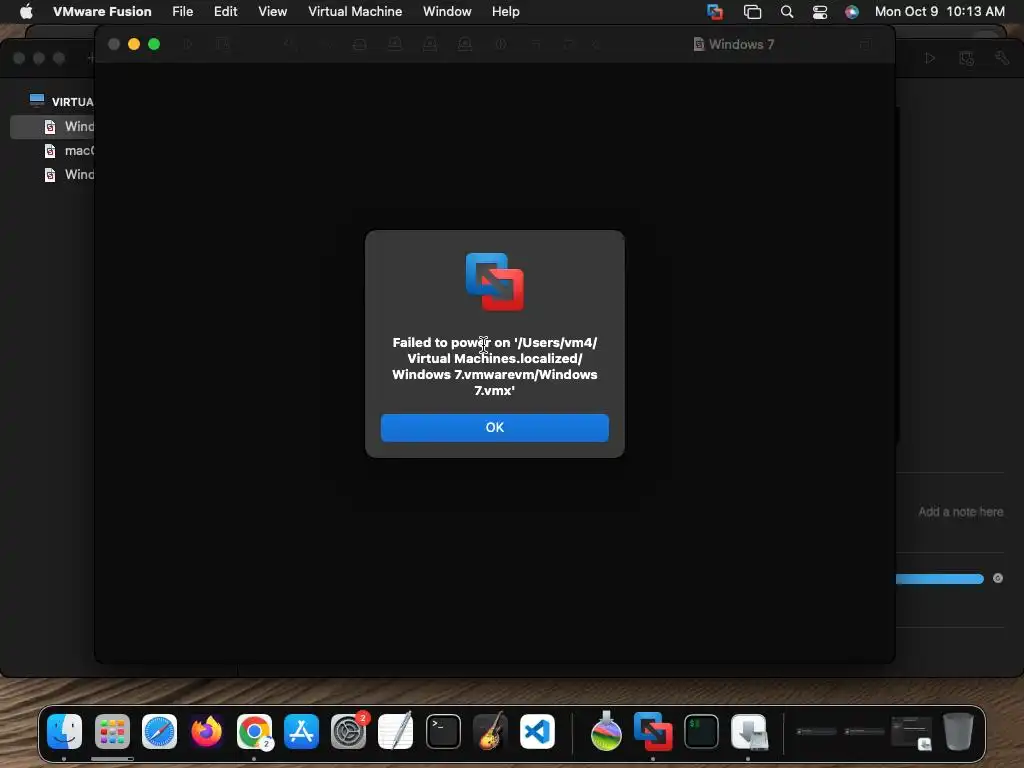
Task: Click the Windows 7 title in the title bar
Action: point(734,44)
